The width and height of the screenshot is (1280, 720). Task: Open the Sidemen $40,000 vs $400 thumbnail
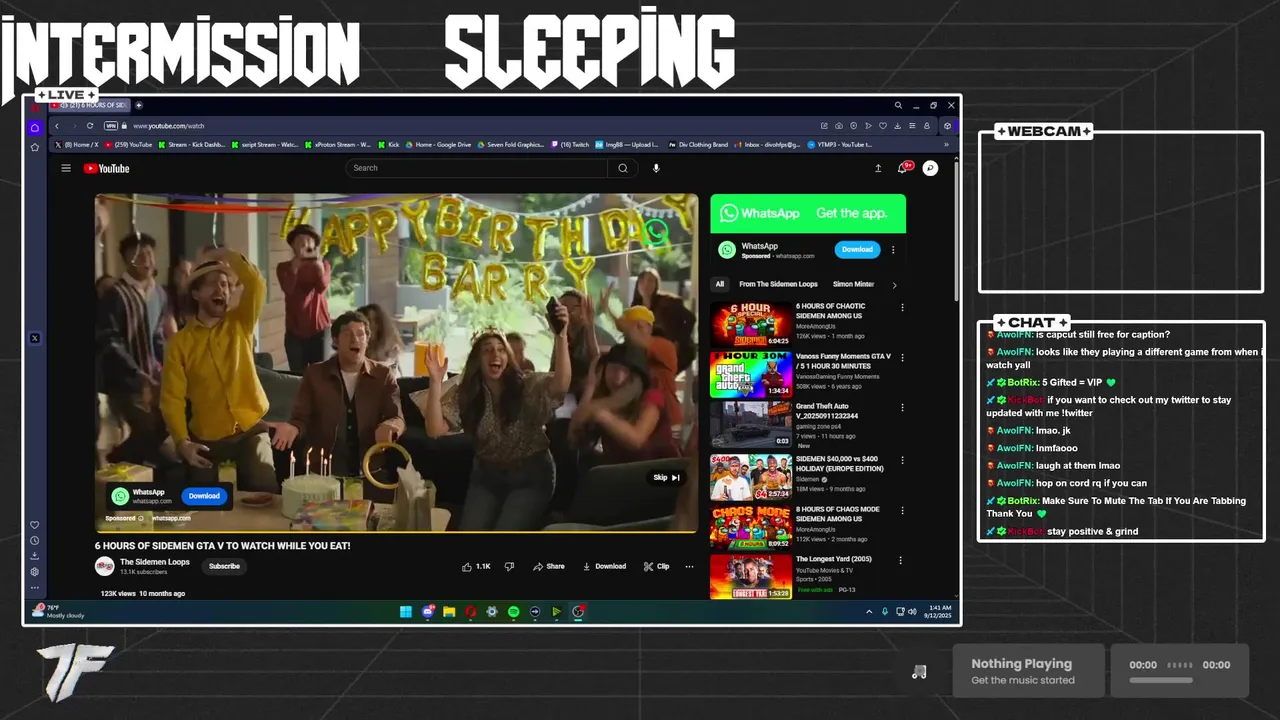coord(751,477)
